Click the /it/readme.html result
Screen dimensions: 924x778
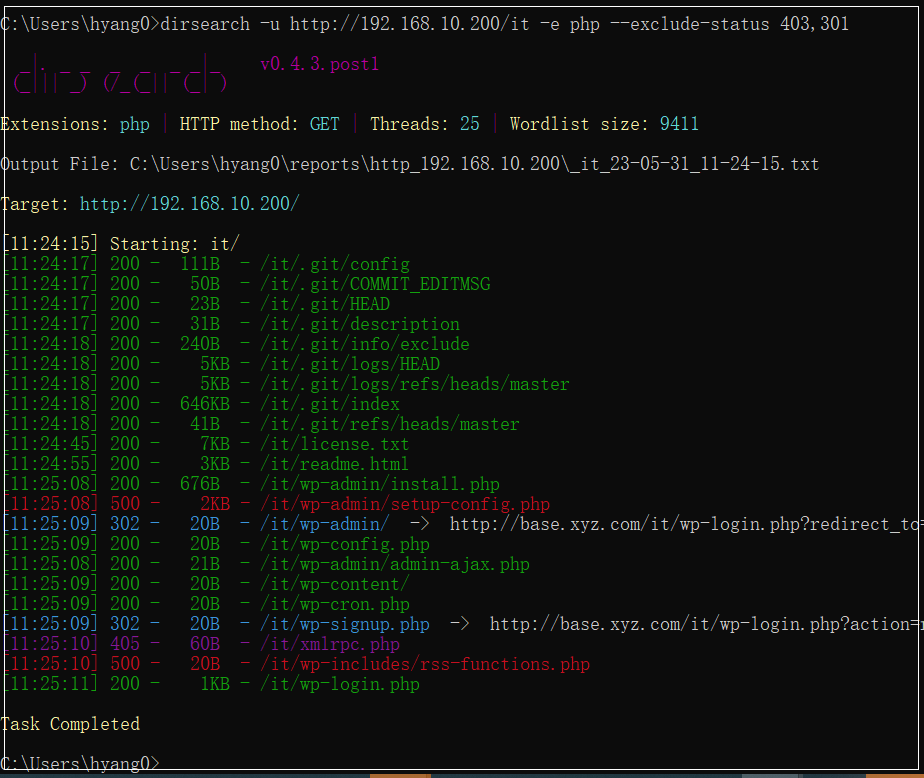[x=335, y=464]
